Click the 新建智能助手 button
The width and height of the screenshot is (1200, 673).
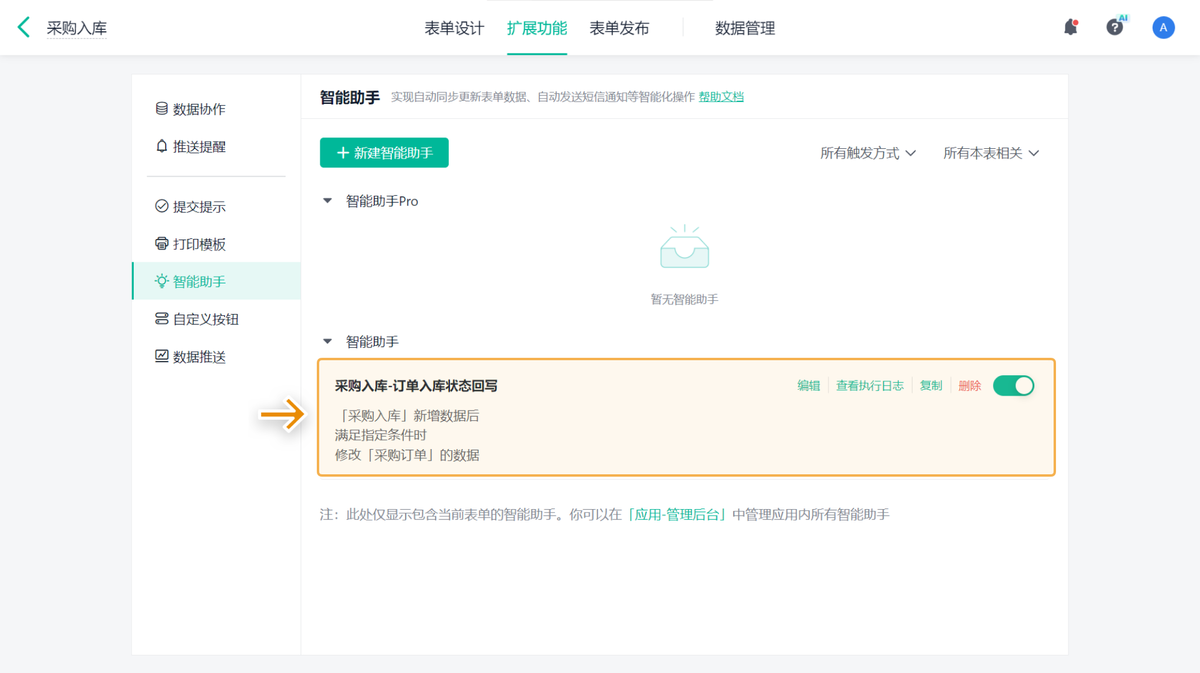pos(384,153)
